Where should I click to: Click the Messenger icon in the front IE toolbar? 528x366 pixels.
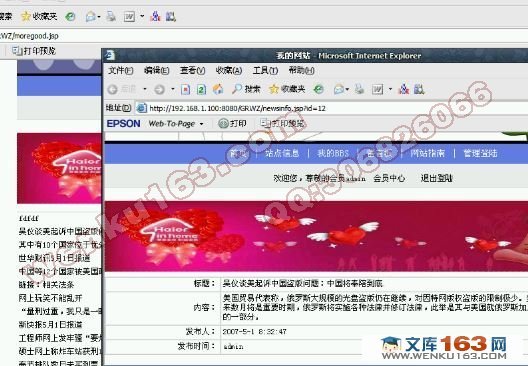coord(404,89)
